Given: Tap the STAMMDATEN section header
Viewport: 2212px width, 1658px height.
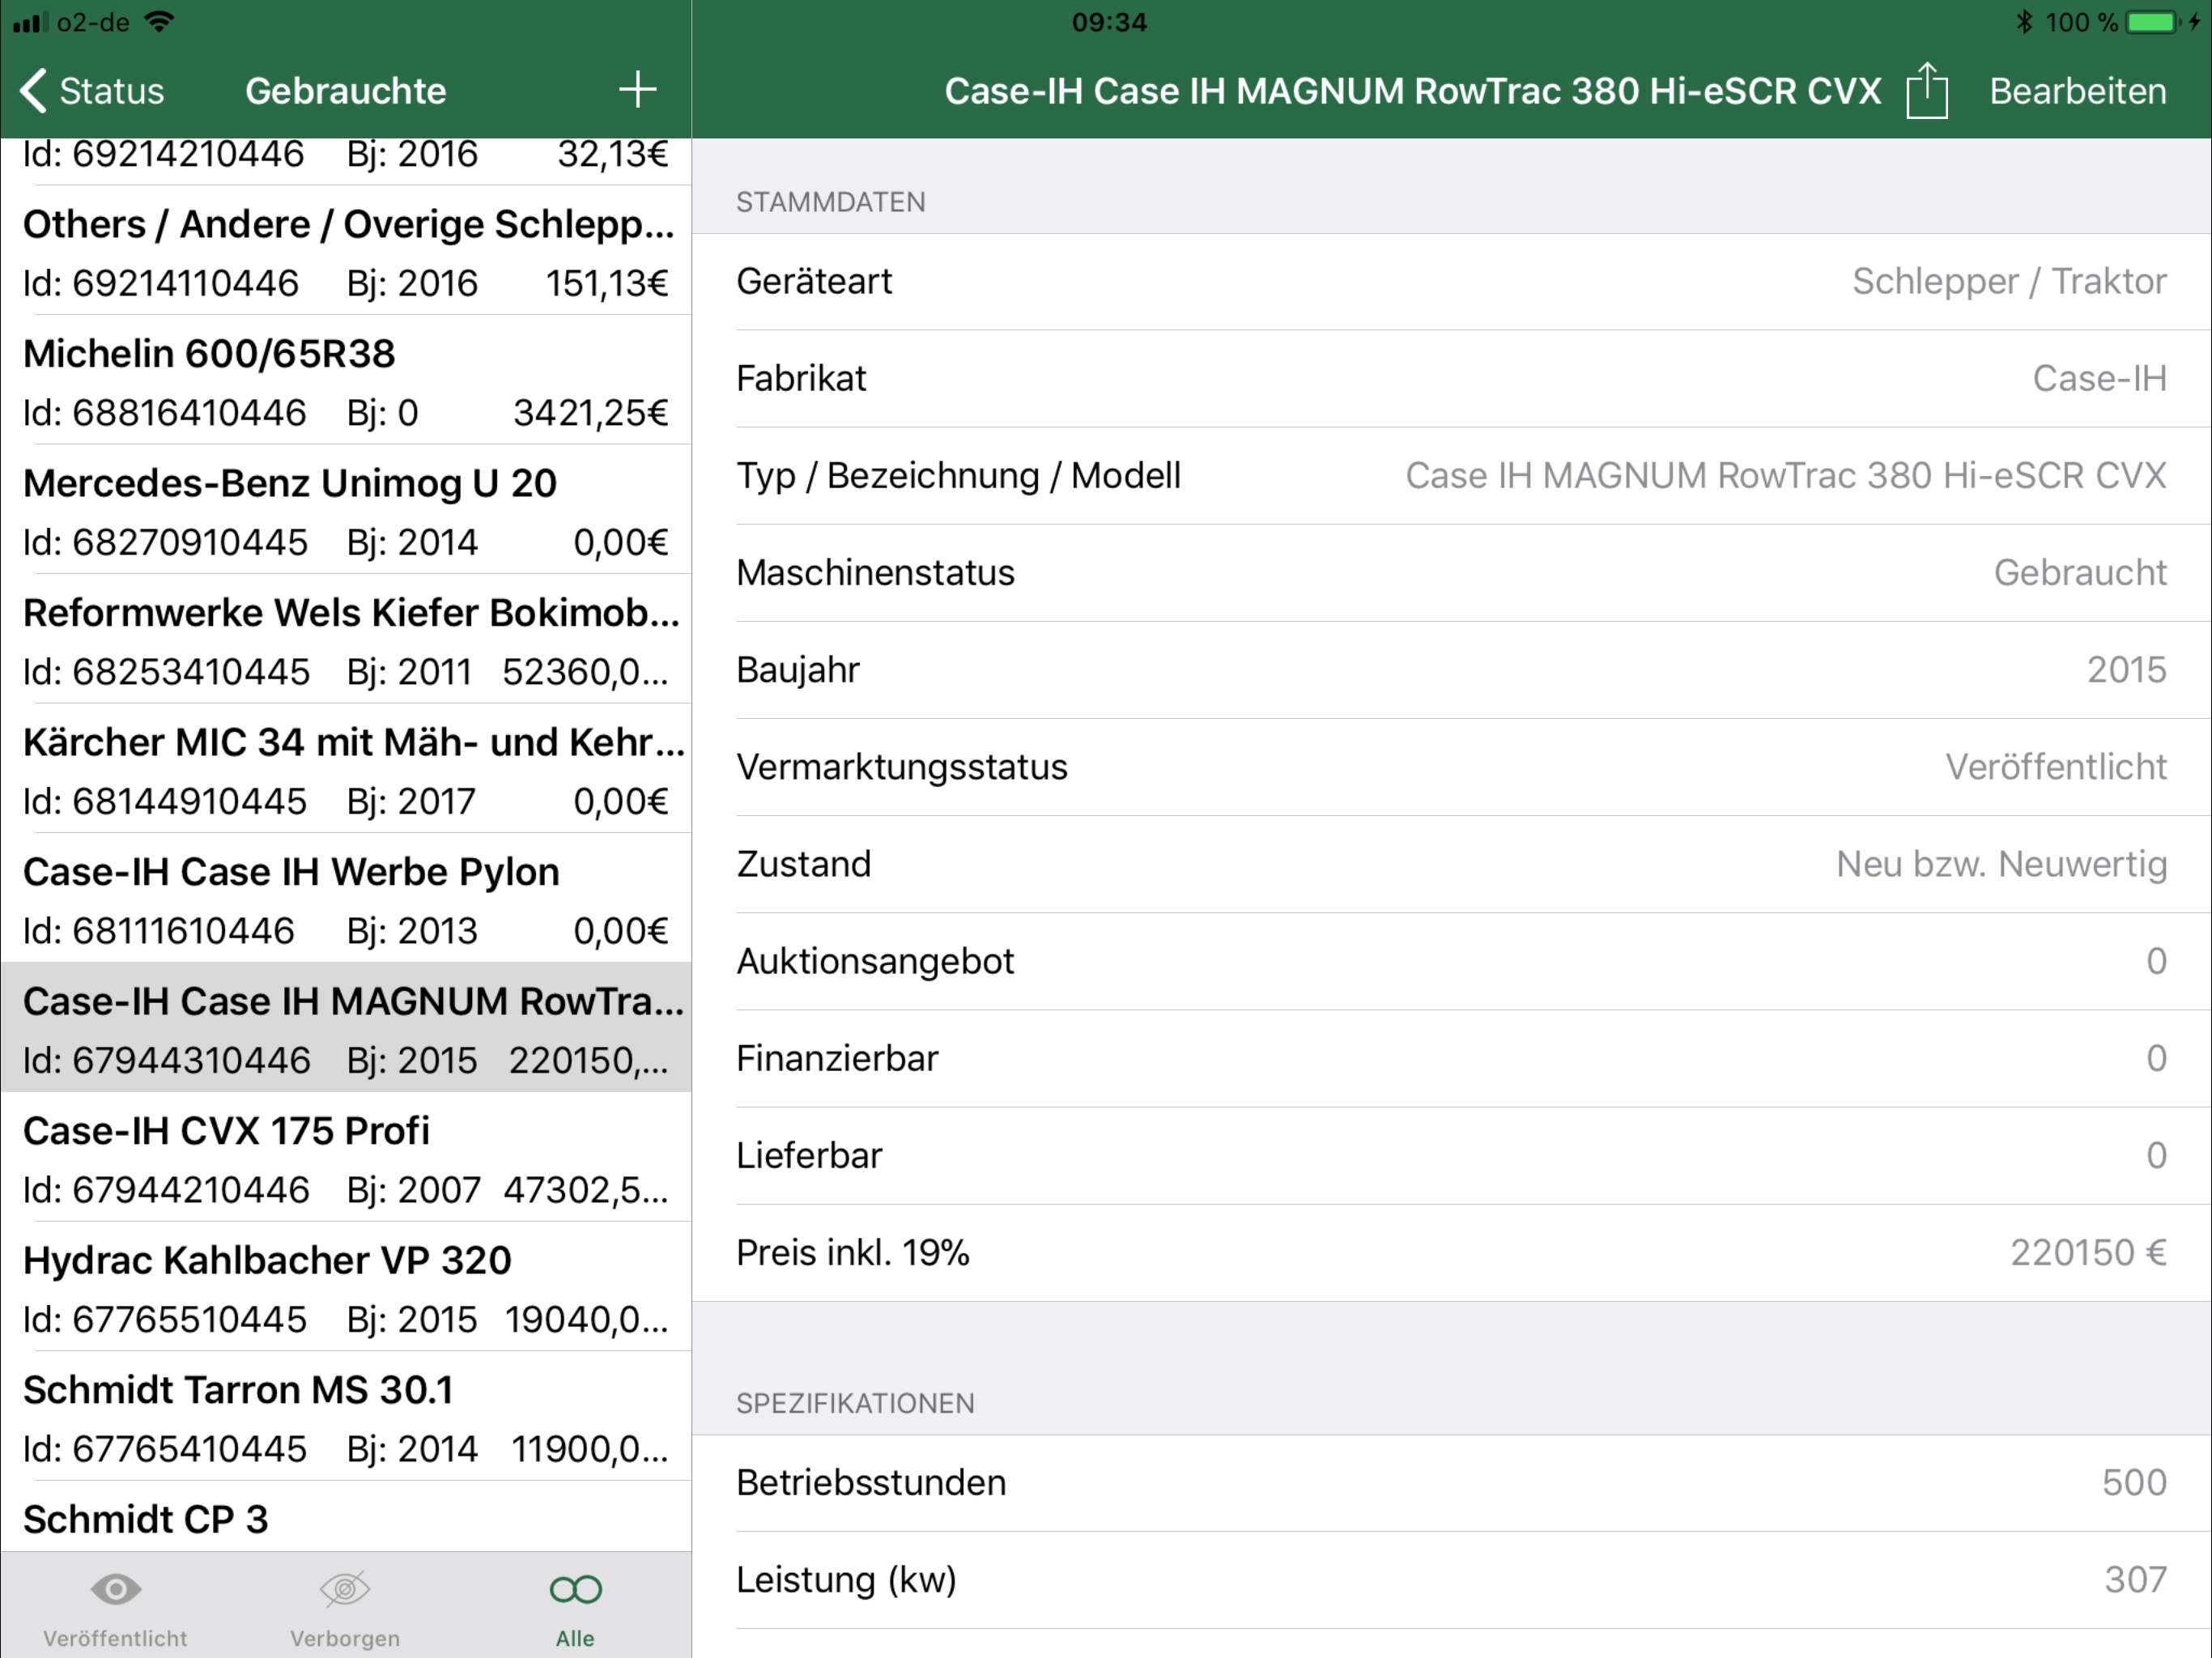Looking at the screenshot, I should pyautogui.click(x=830, y=202).
